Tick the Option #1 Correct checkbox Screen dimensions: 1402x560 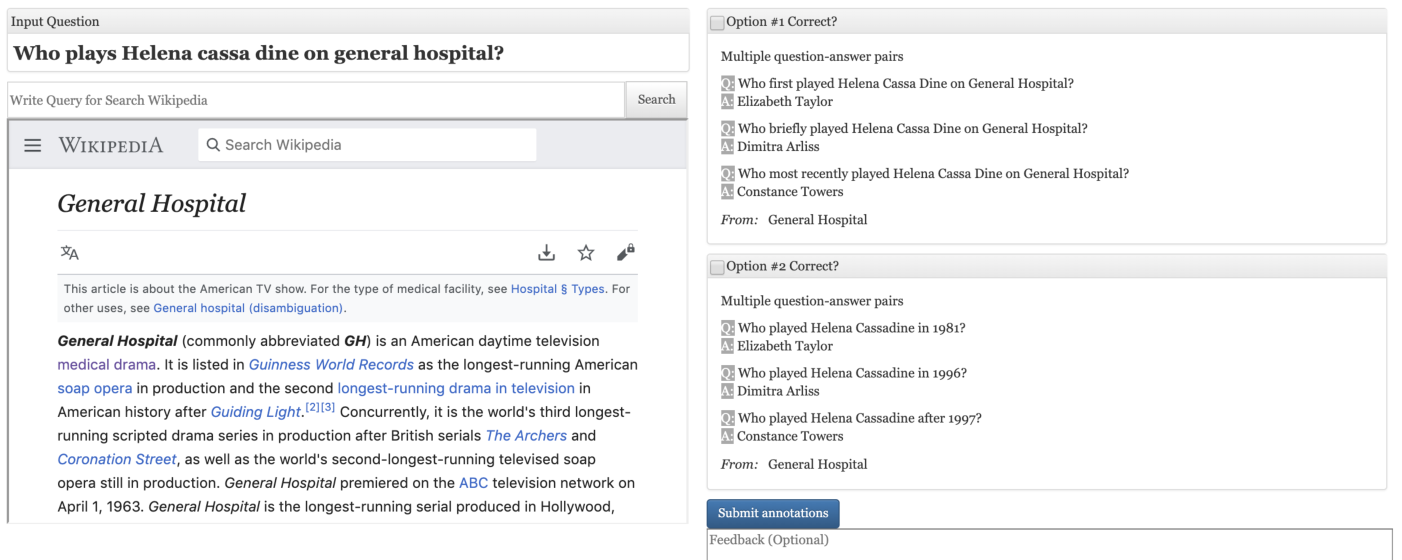coord(717,22)
